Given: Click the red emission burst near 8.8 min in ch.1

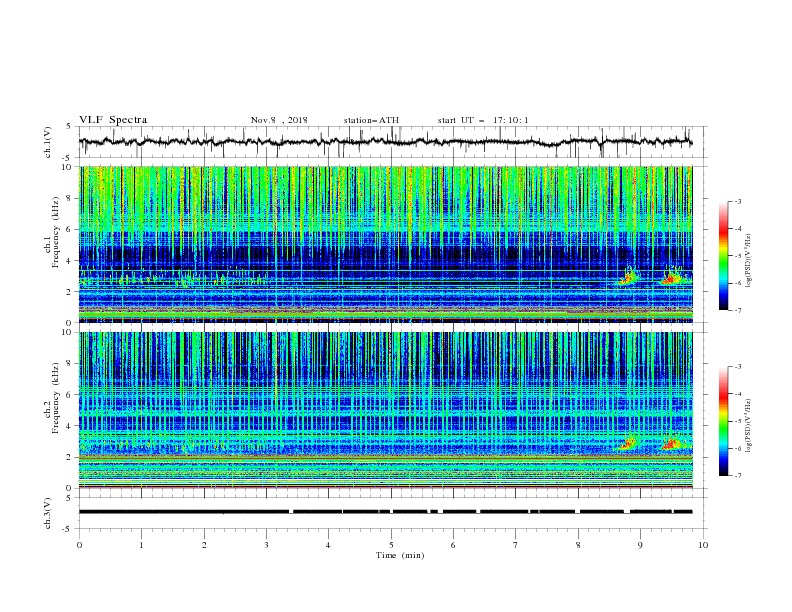Looking at the screenshot, I should coord(629,278).
